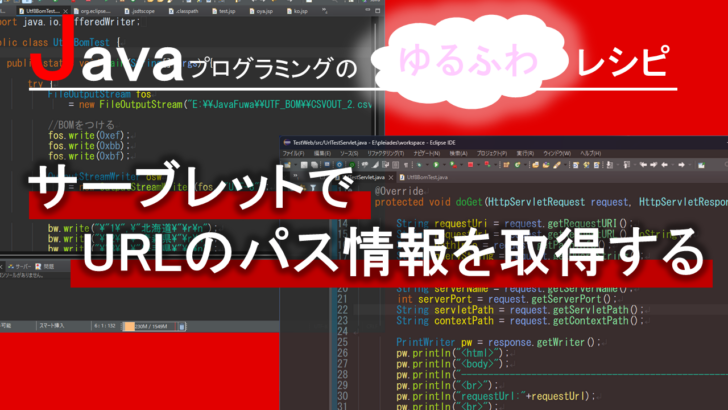
Task: Open the 編集(E) menu
Action: click(322, 153)
